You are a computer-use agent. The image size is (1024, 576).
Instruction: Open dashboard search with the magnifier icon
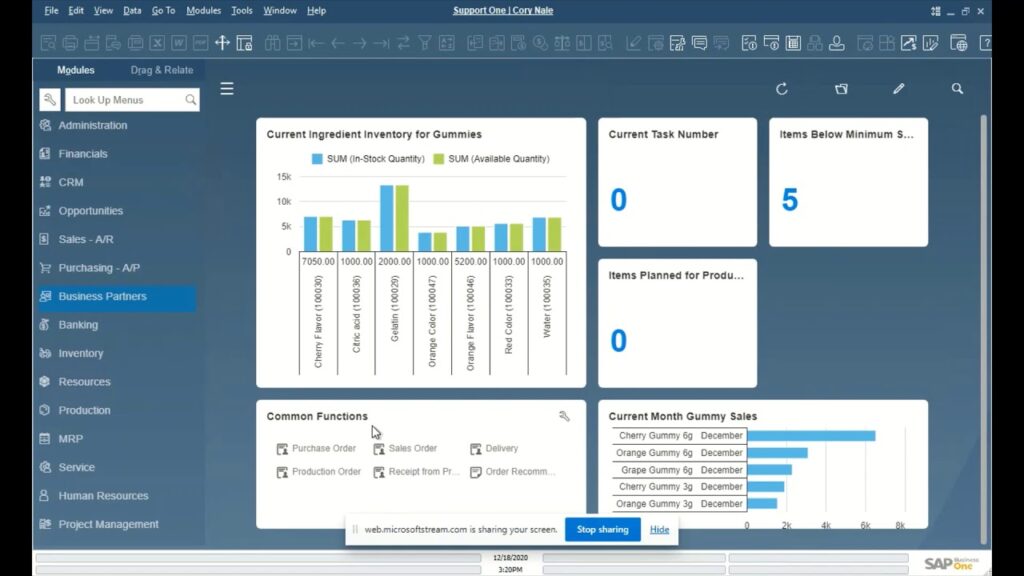pyautogui.click(x=957, y=89)
